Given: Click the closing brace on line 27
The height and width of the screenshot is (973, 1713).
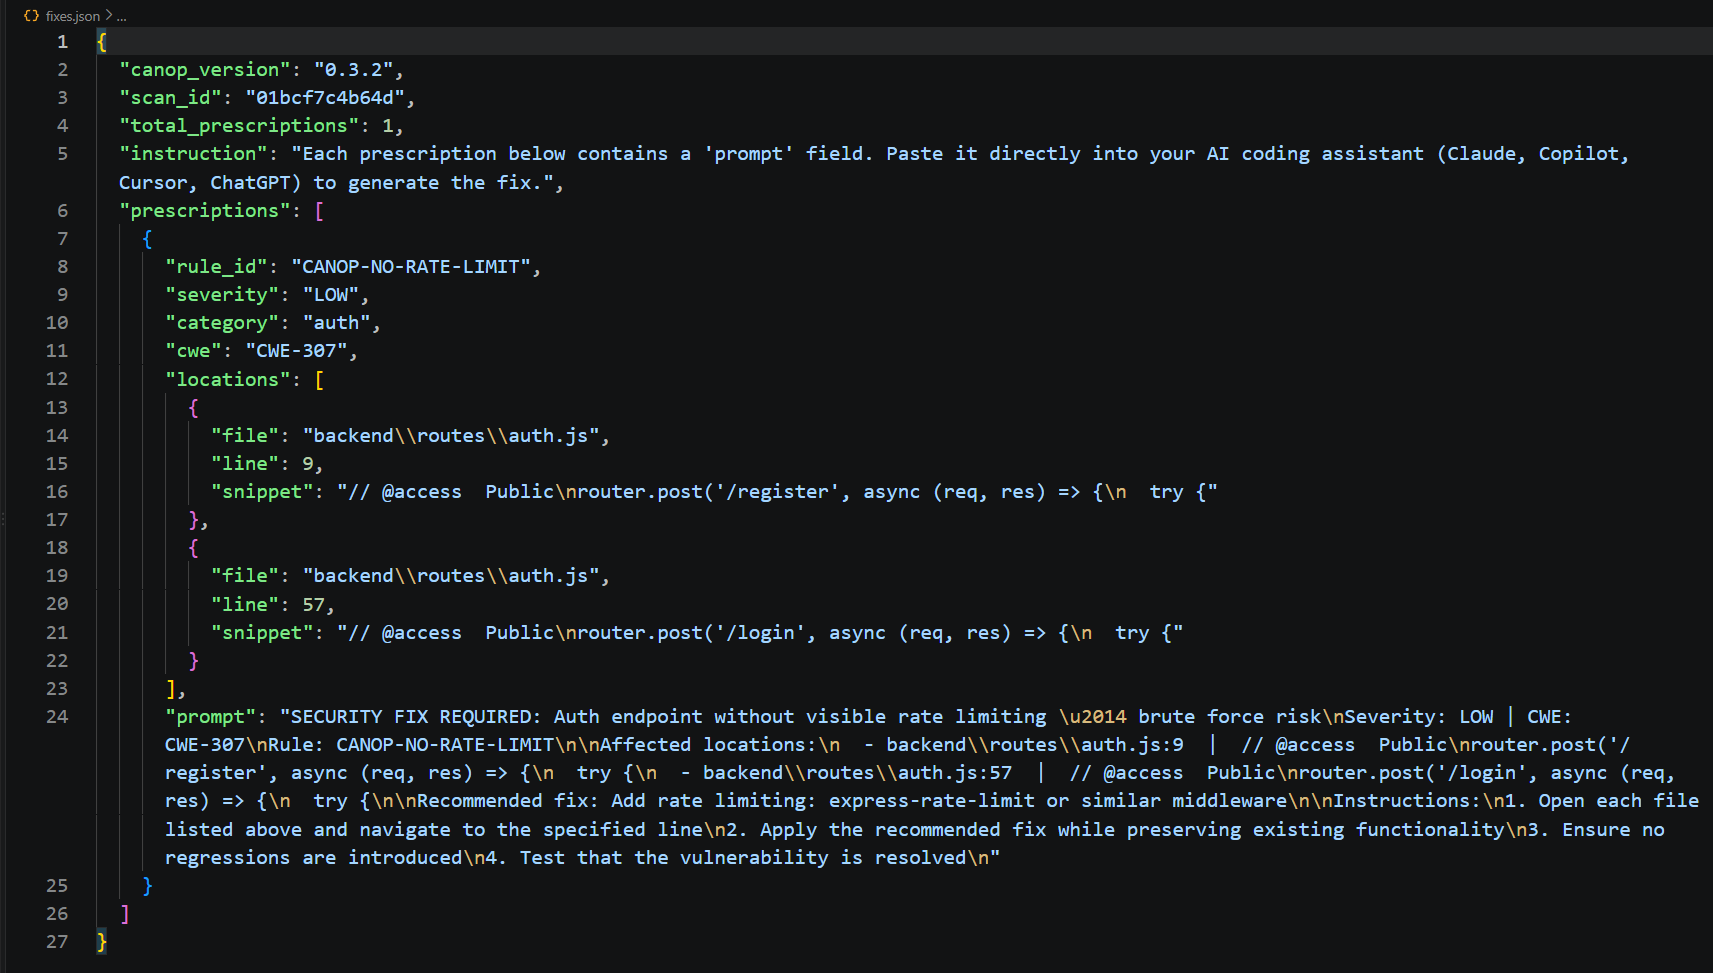Looking at the screenshot, I should 101,942.
